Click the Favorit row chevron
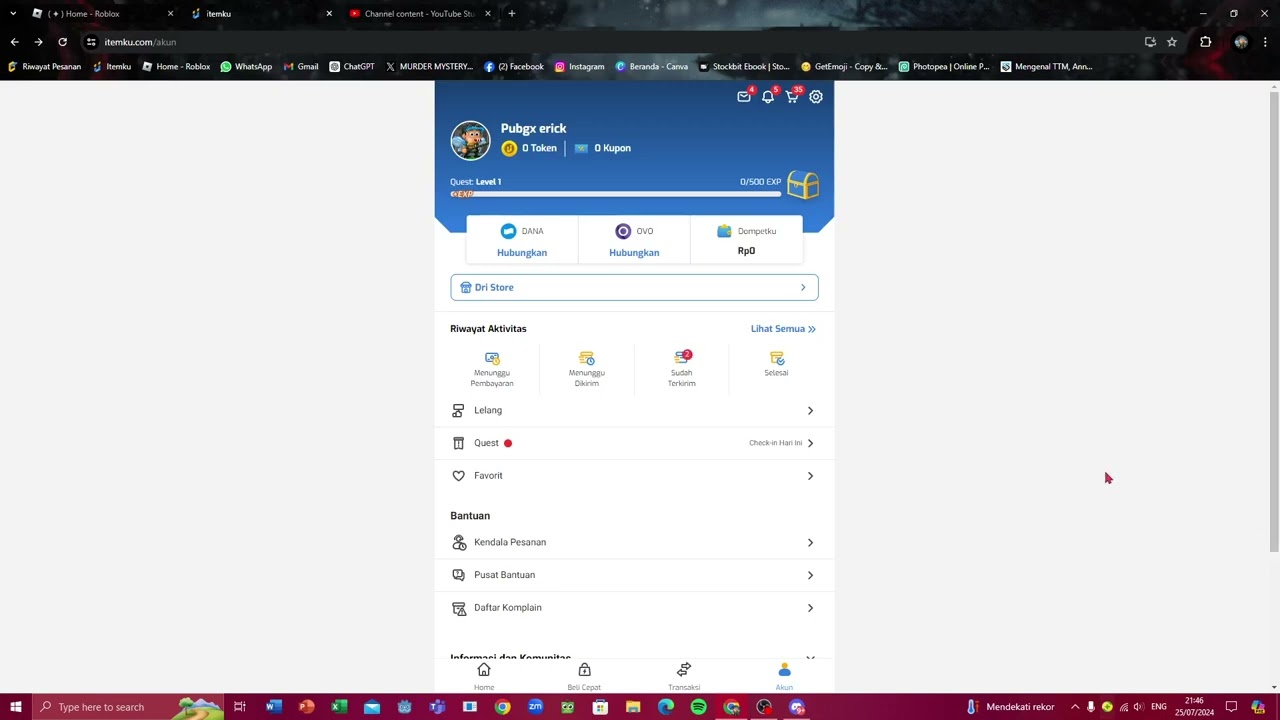1280x720 pixels. click(810, 476)
